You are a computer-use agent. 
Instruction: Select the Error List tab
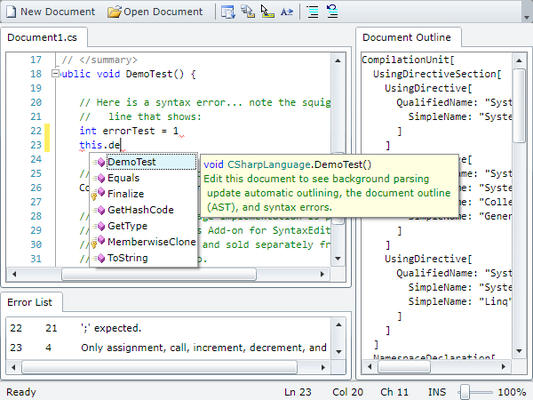[30, 302]
